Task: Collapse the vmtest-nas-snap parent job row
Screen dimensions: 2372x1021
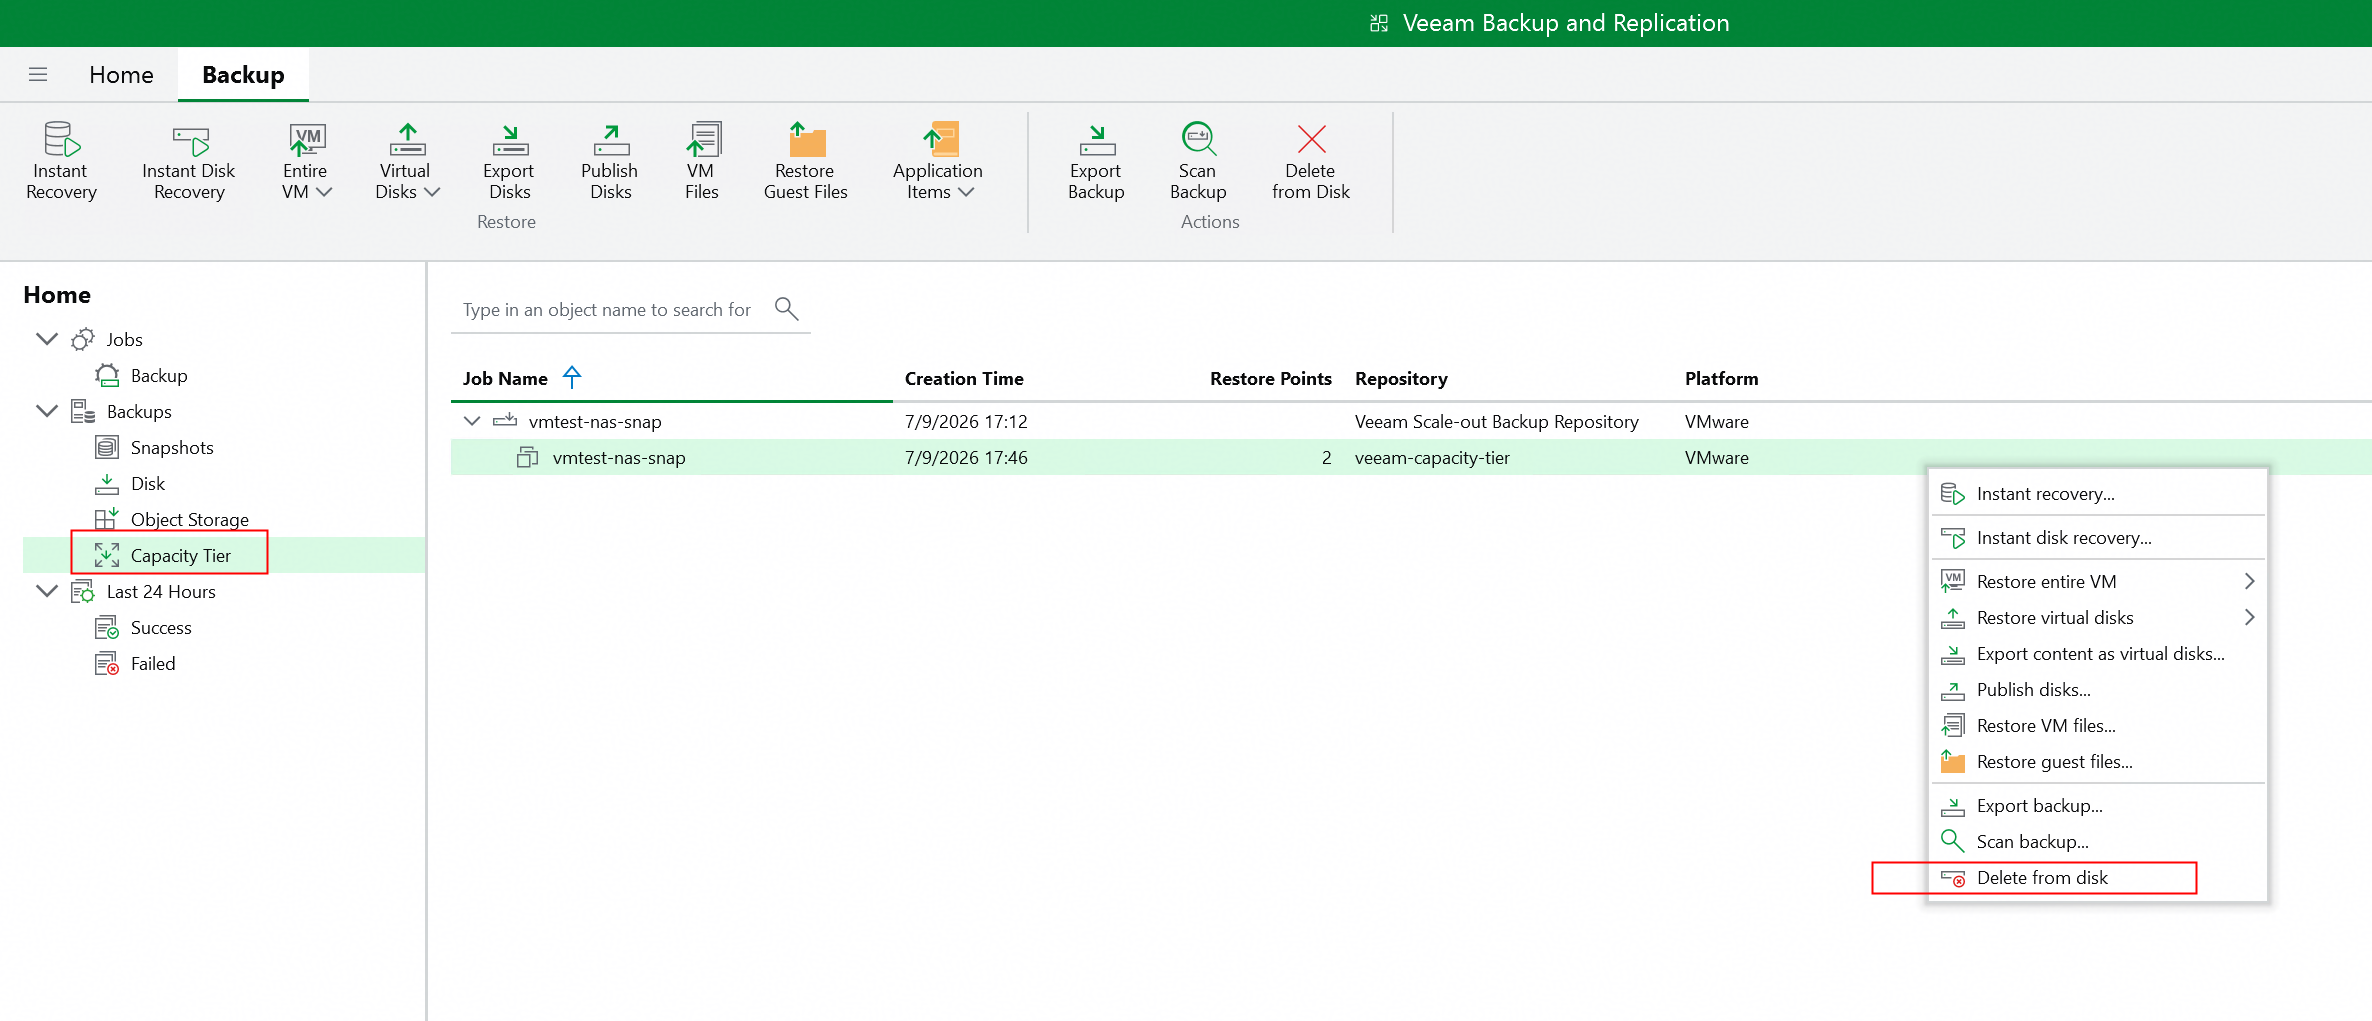Action: coord(472,421)
